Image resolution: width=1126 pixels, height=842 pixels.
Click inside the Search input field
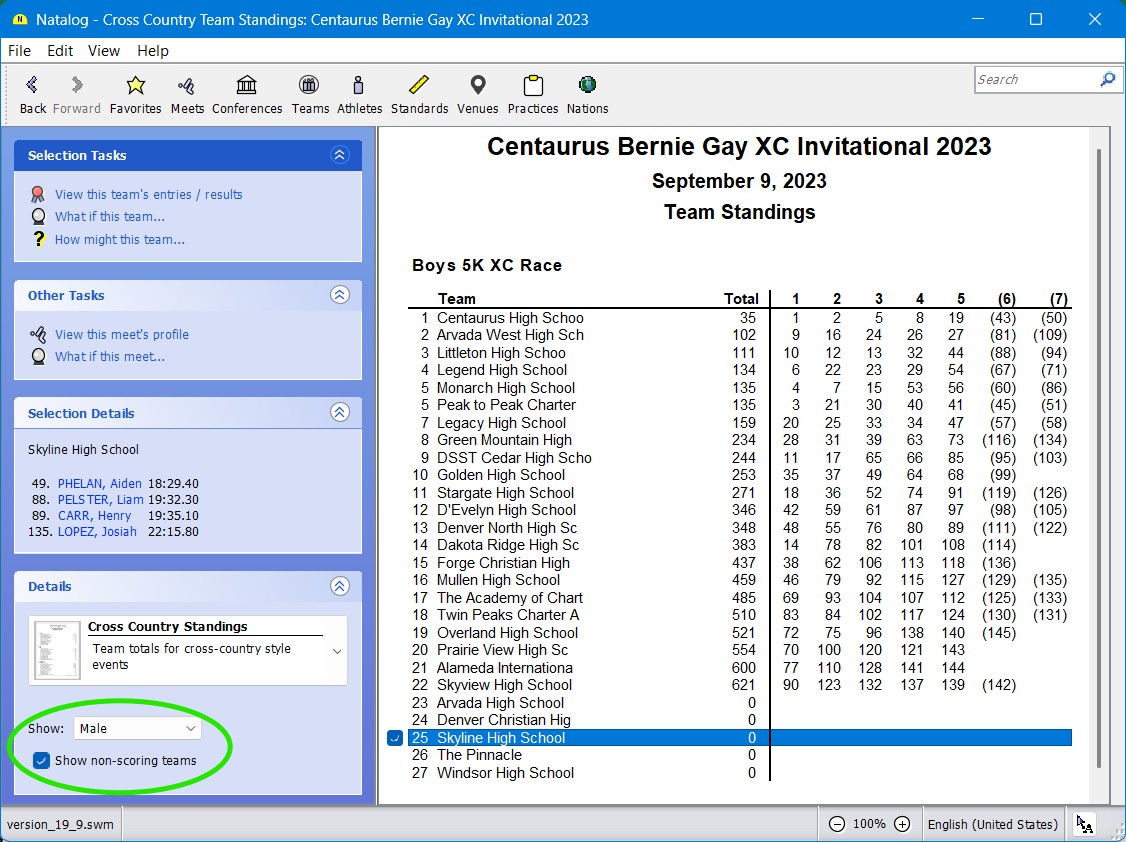pyautogui.click(x=1037, y=80)
